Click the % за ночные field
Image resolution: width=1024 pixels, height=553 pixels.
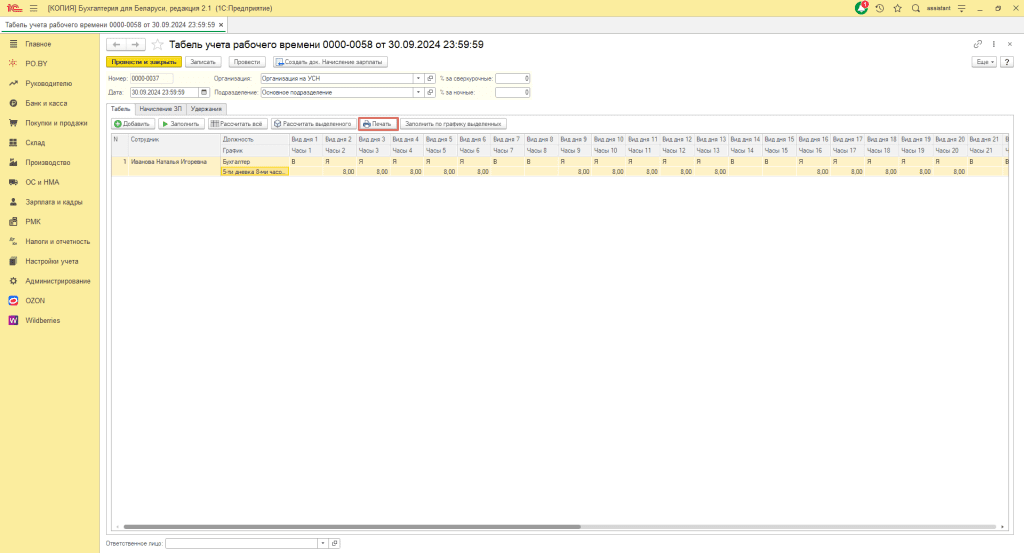(513, 93)
